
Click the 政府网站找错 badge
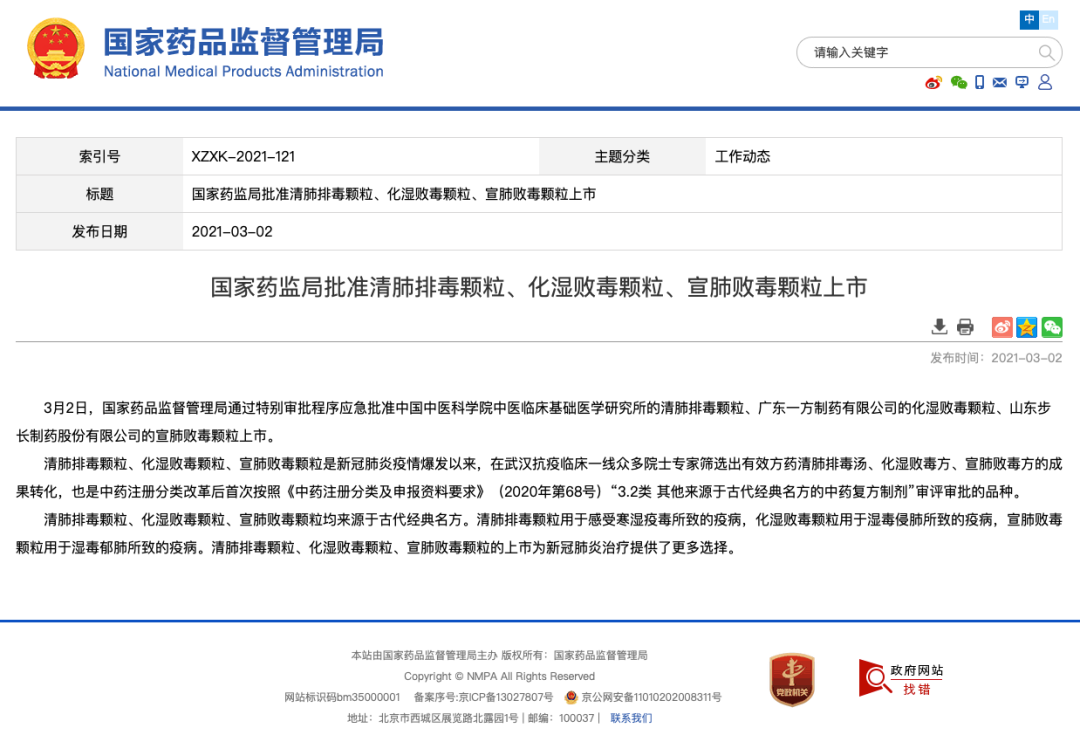tap(901, 679)
